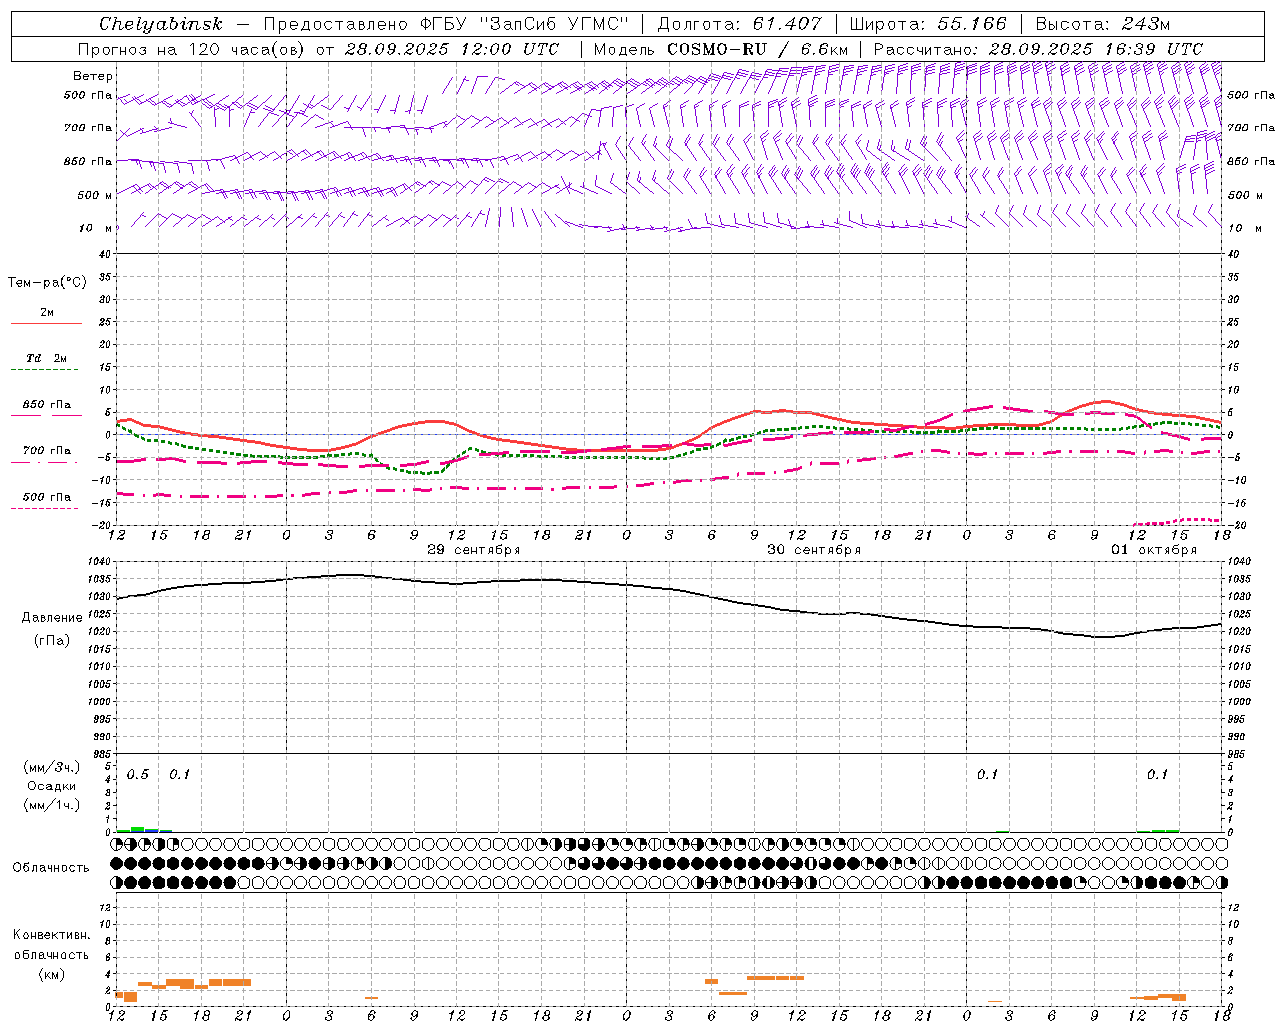Click the "Chelyabinsk" station title
The height and width of the screenshot is (1024, 1280).
click(x=160, y=24)
